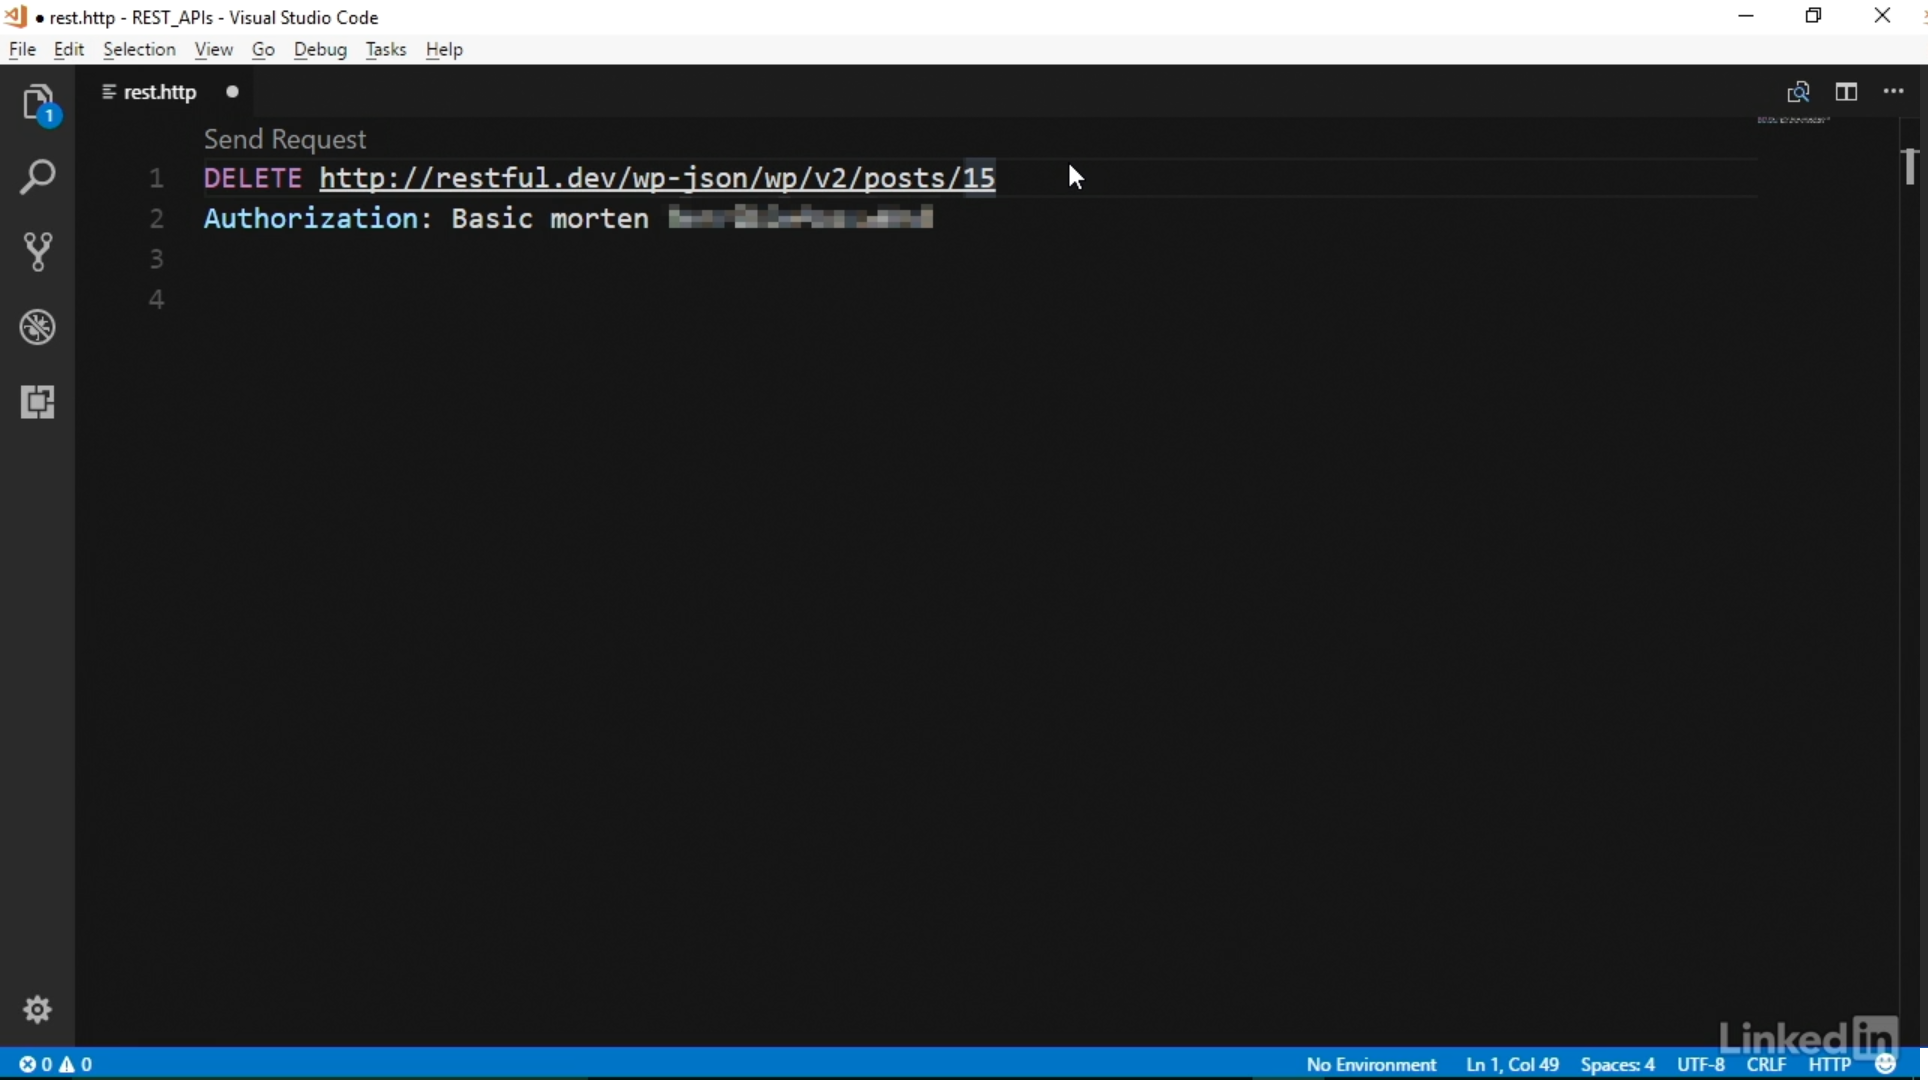The image size is (1928, 1080).
Task: Open the Debug menu
Action: coord(320,50)
